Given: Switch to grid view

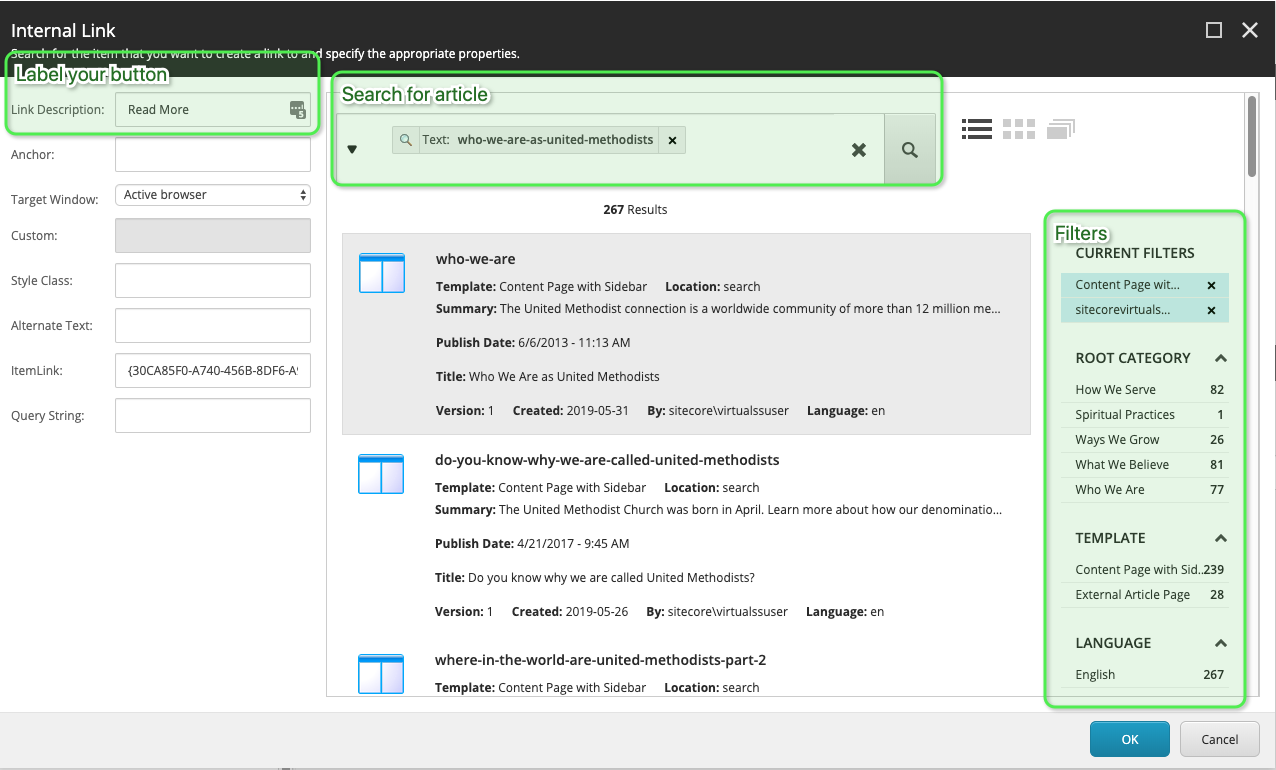Looking at the screenshot, I should [x=1019, y=128].
